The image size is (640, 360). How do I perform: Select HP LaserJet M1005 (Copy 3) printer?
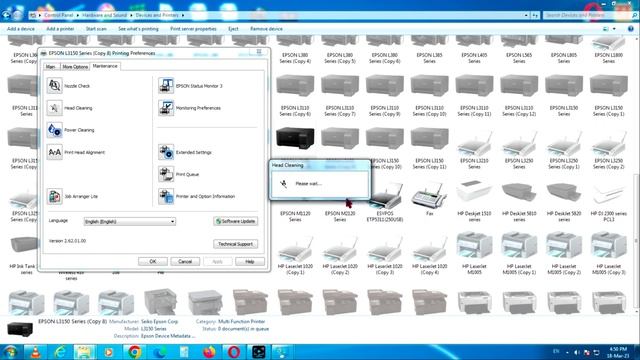609,253
